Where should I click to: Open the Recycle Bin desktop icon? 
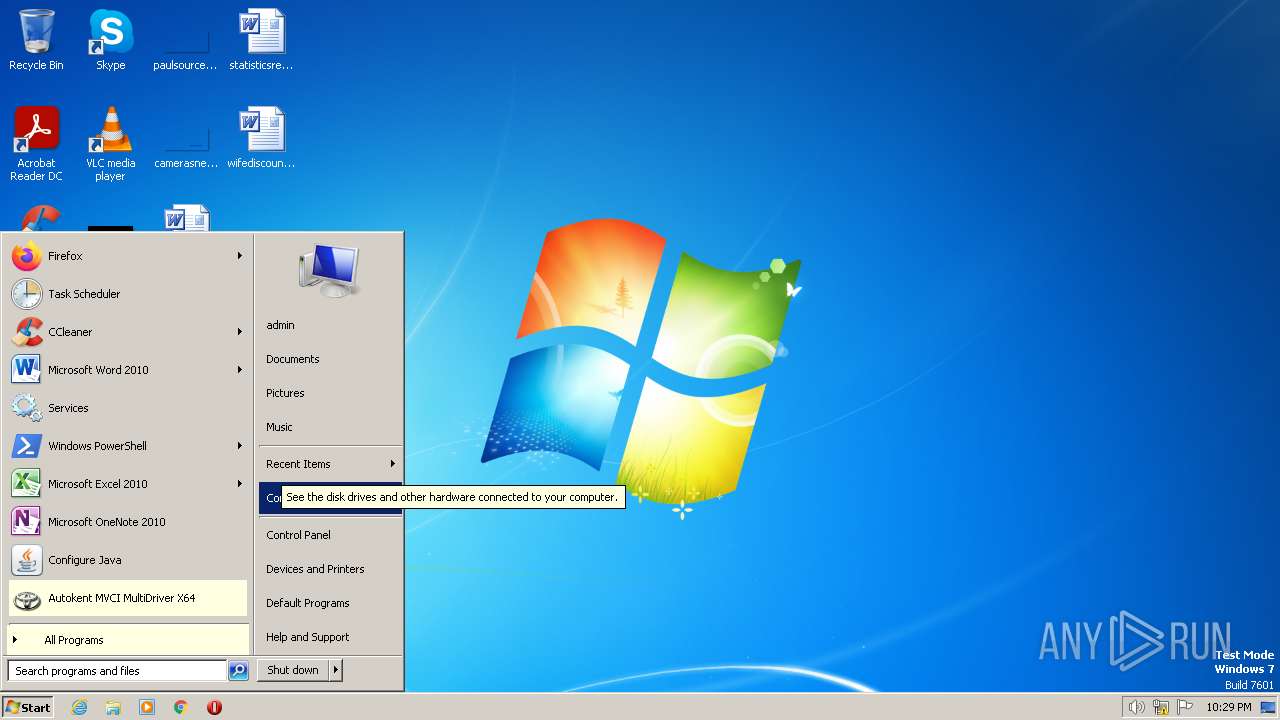[36, 40]
